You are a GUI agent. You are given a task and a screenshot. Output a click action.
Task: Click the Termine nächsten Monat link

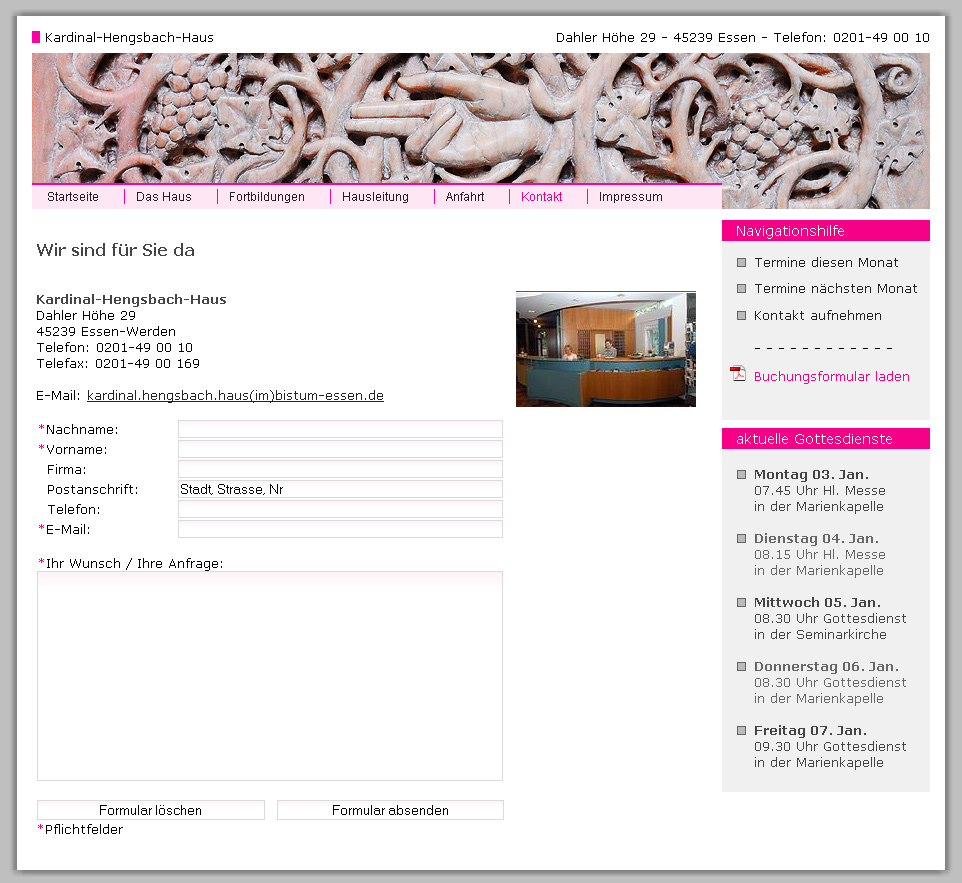(835, 289)
